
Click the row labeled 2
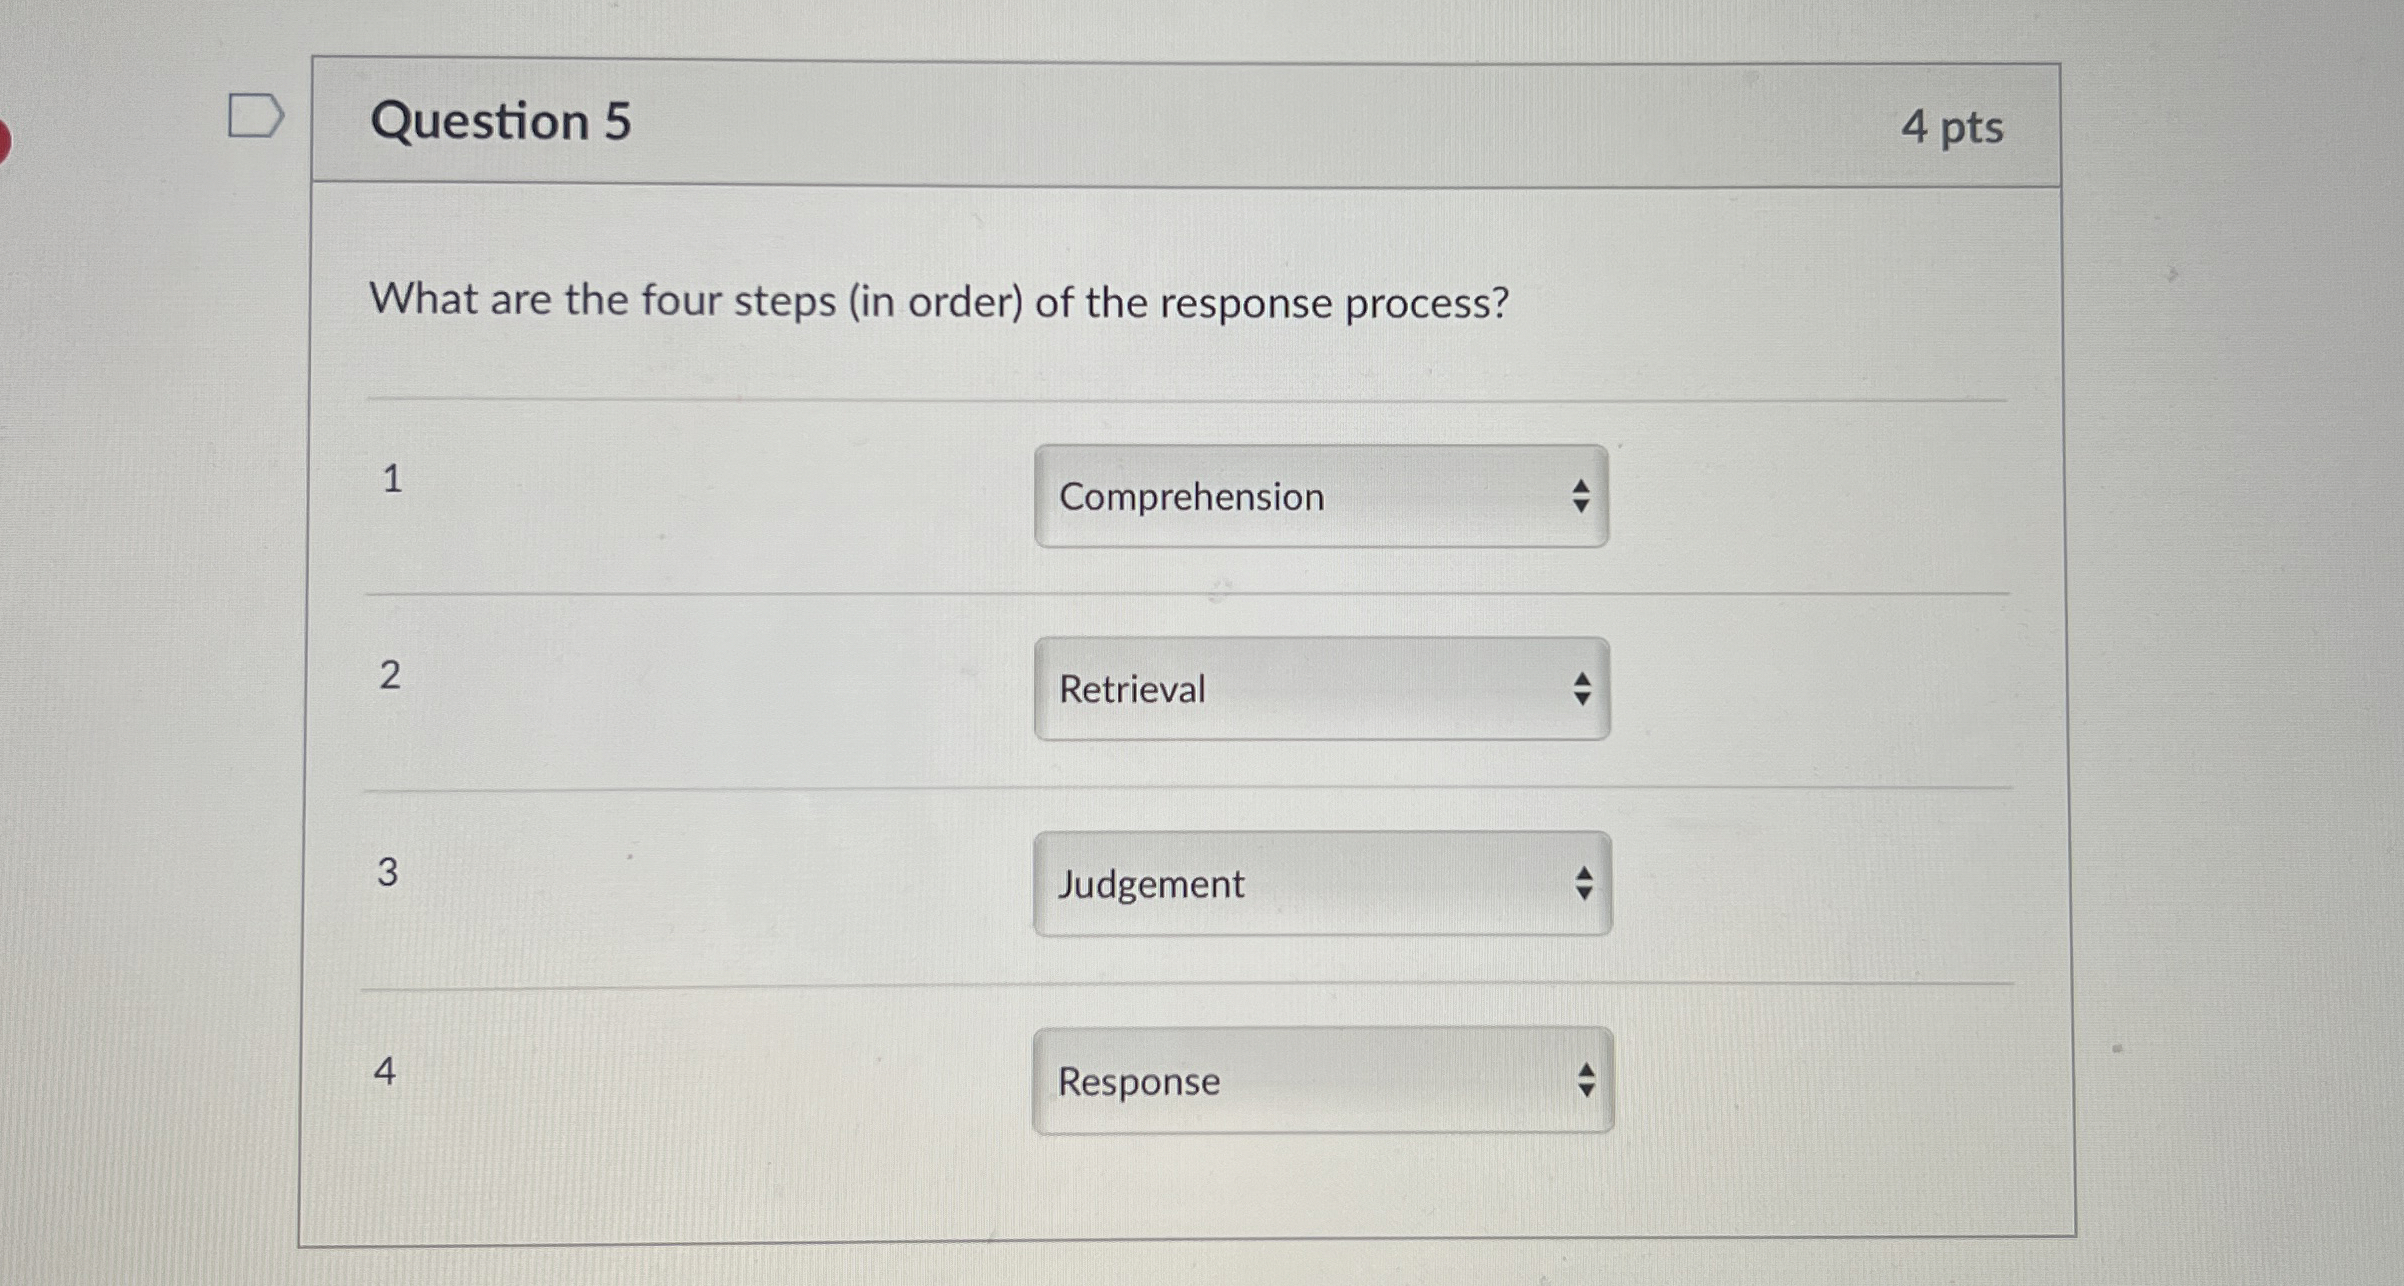(x=390, y=678)
